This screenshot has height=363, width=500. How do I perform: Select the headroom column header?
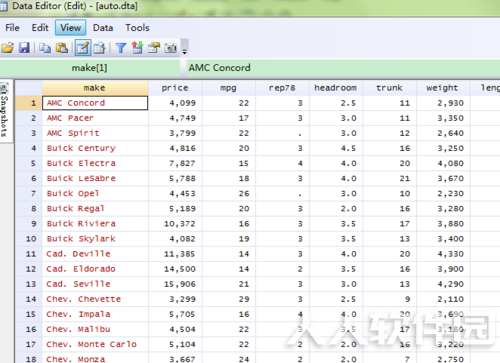click(x=336, y=88)
